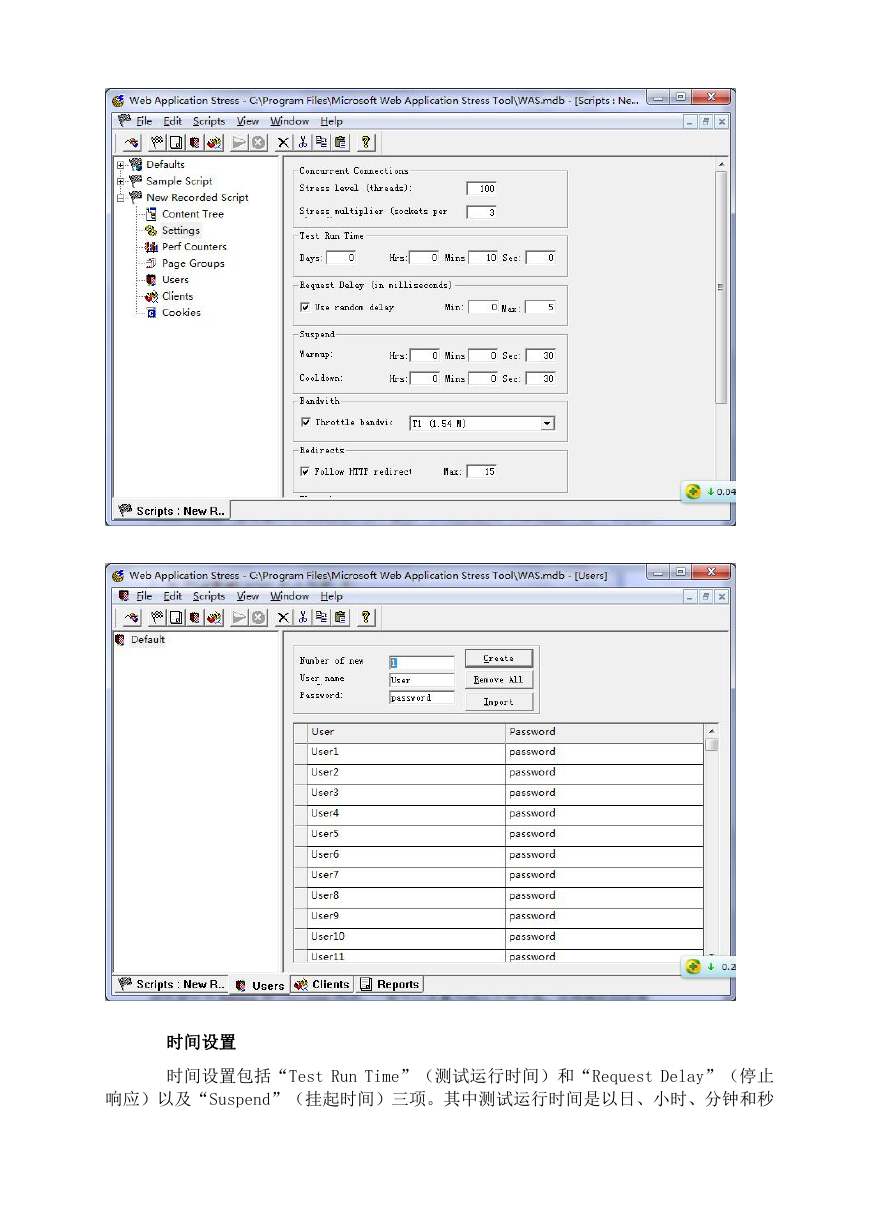Viewport: 869px width, 1228px height.
Task: Select Page Groups in script tree
Action: click(x=193, y=264)
